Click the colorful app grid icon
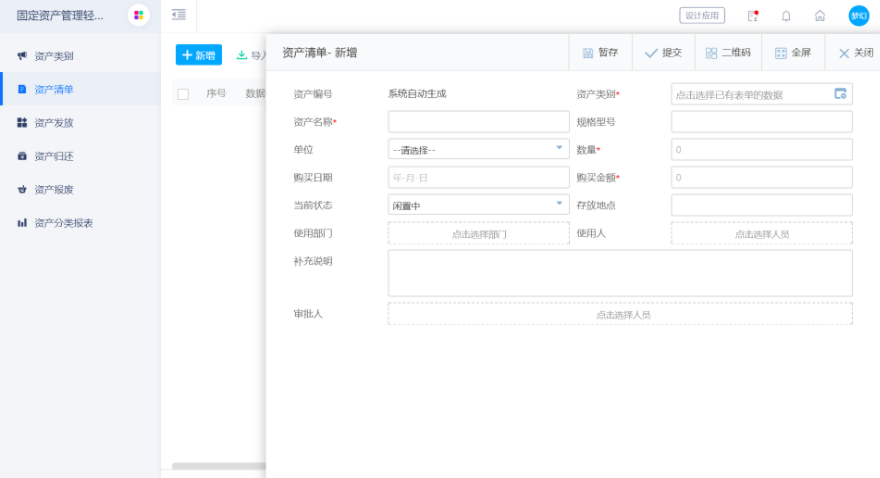Image resolution: width=880 pixels, height=478 pixels. tap(139, 15)
